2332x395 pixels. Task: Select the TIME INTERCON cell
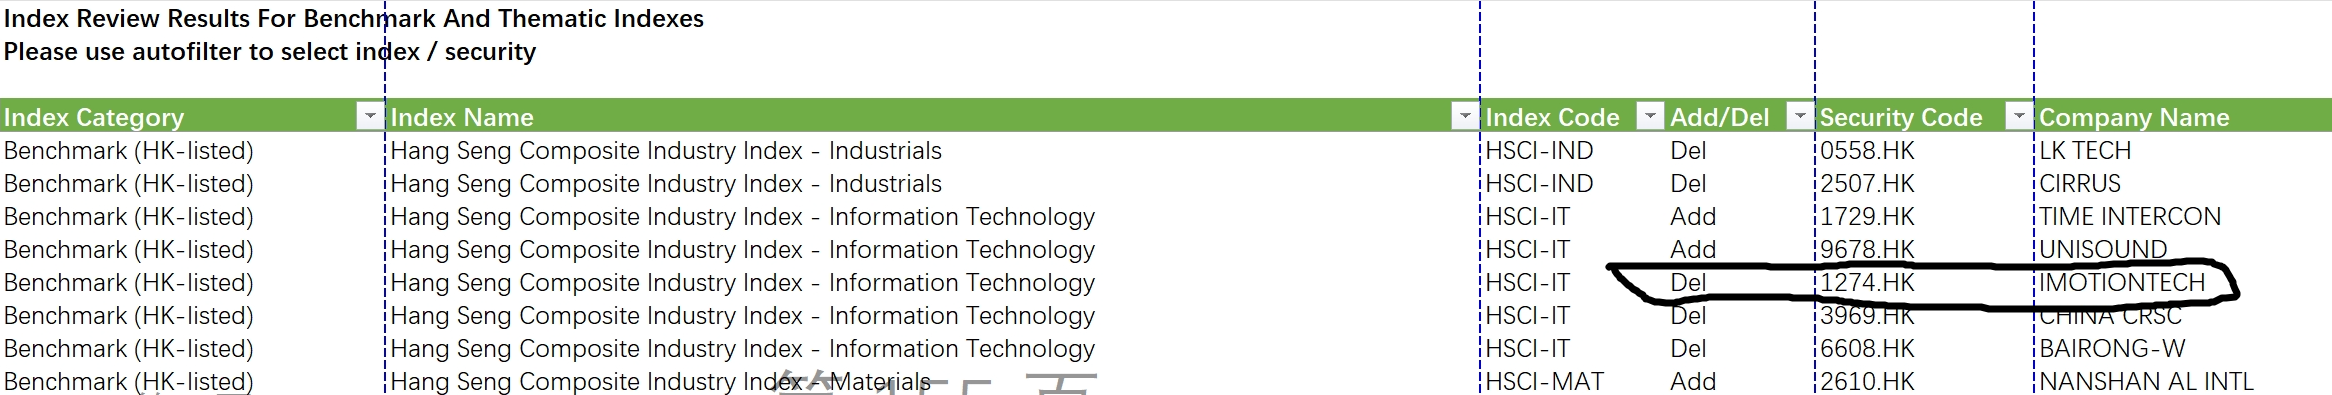(2183, 217)
